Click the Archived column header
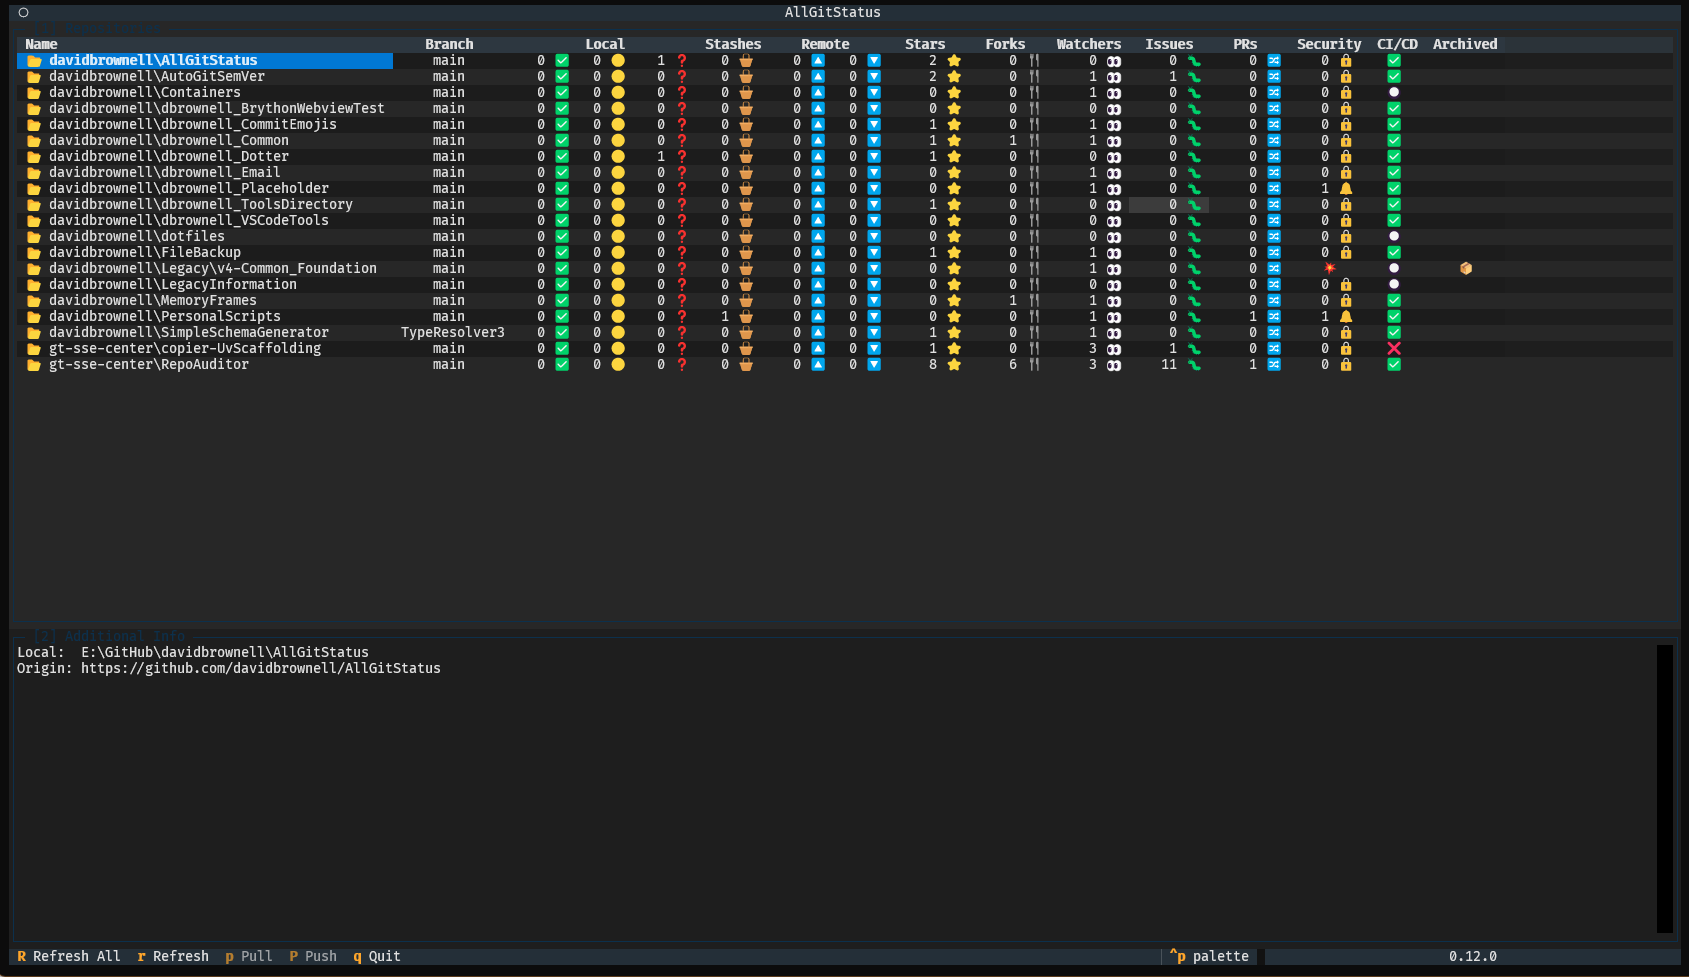1689x977 pixels. (1465, 45)
